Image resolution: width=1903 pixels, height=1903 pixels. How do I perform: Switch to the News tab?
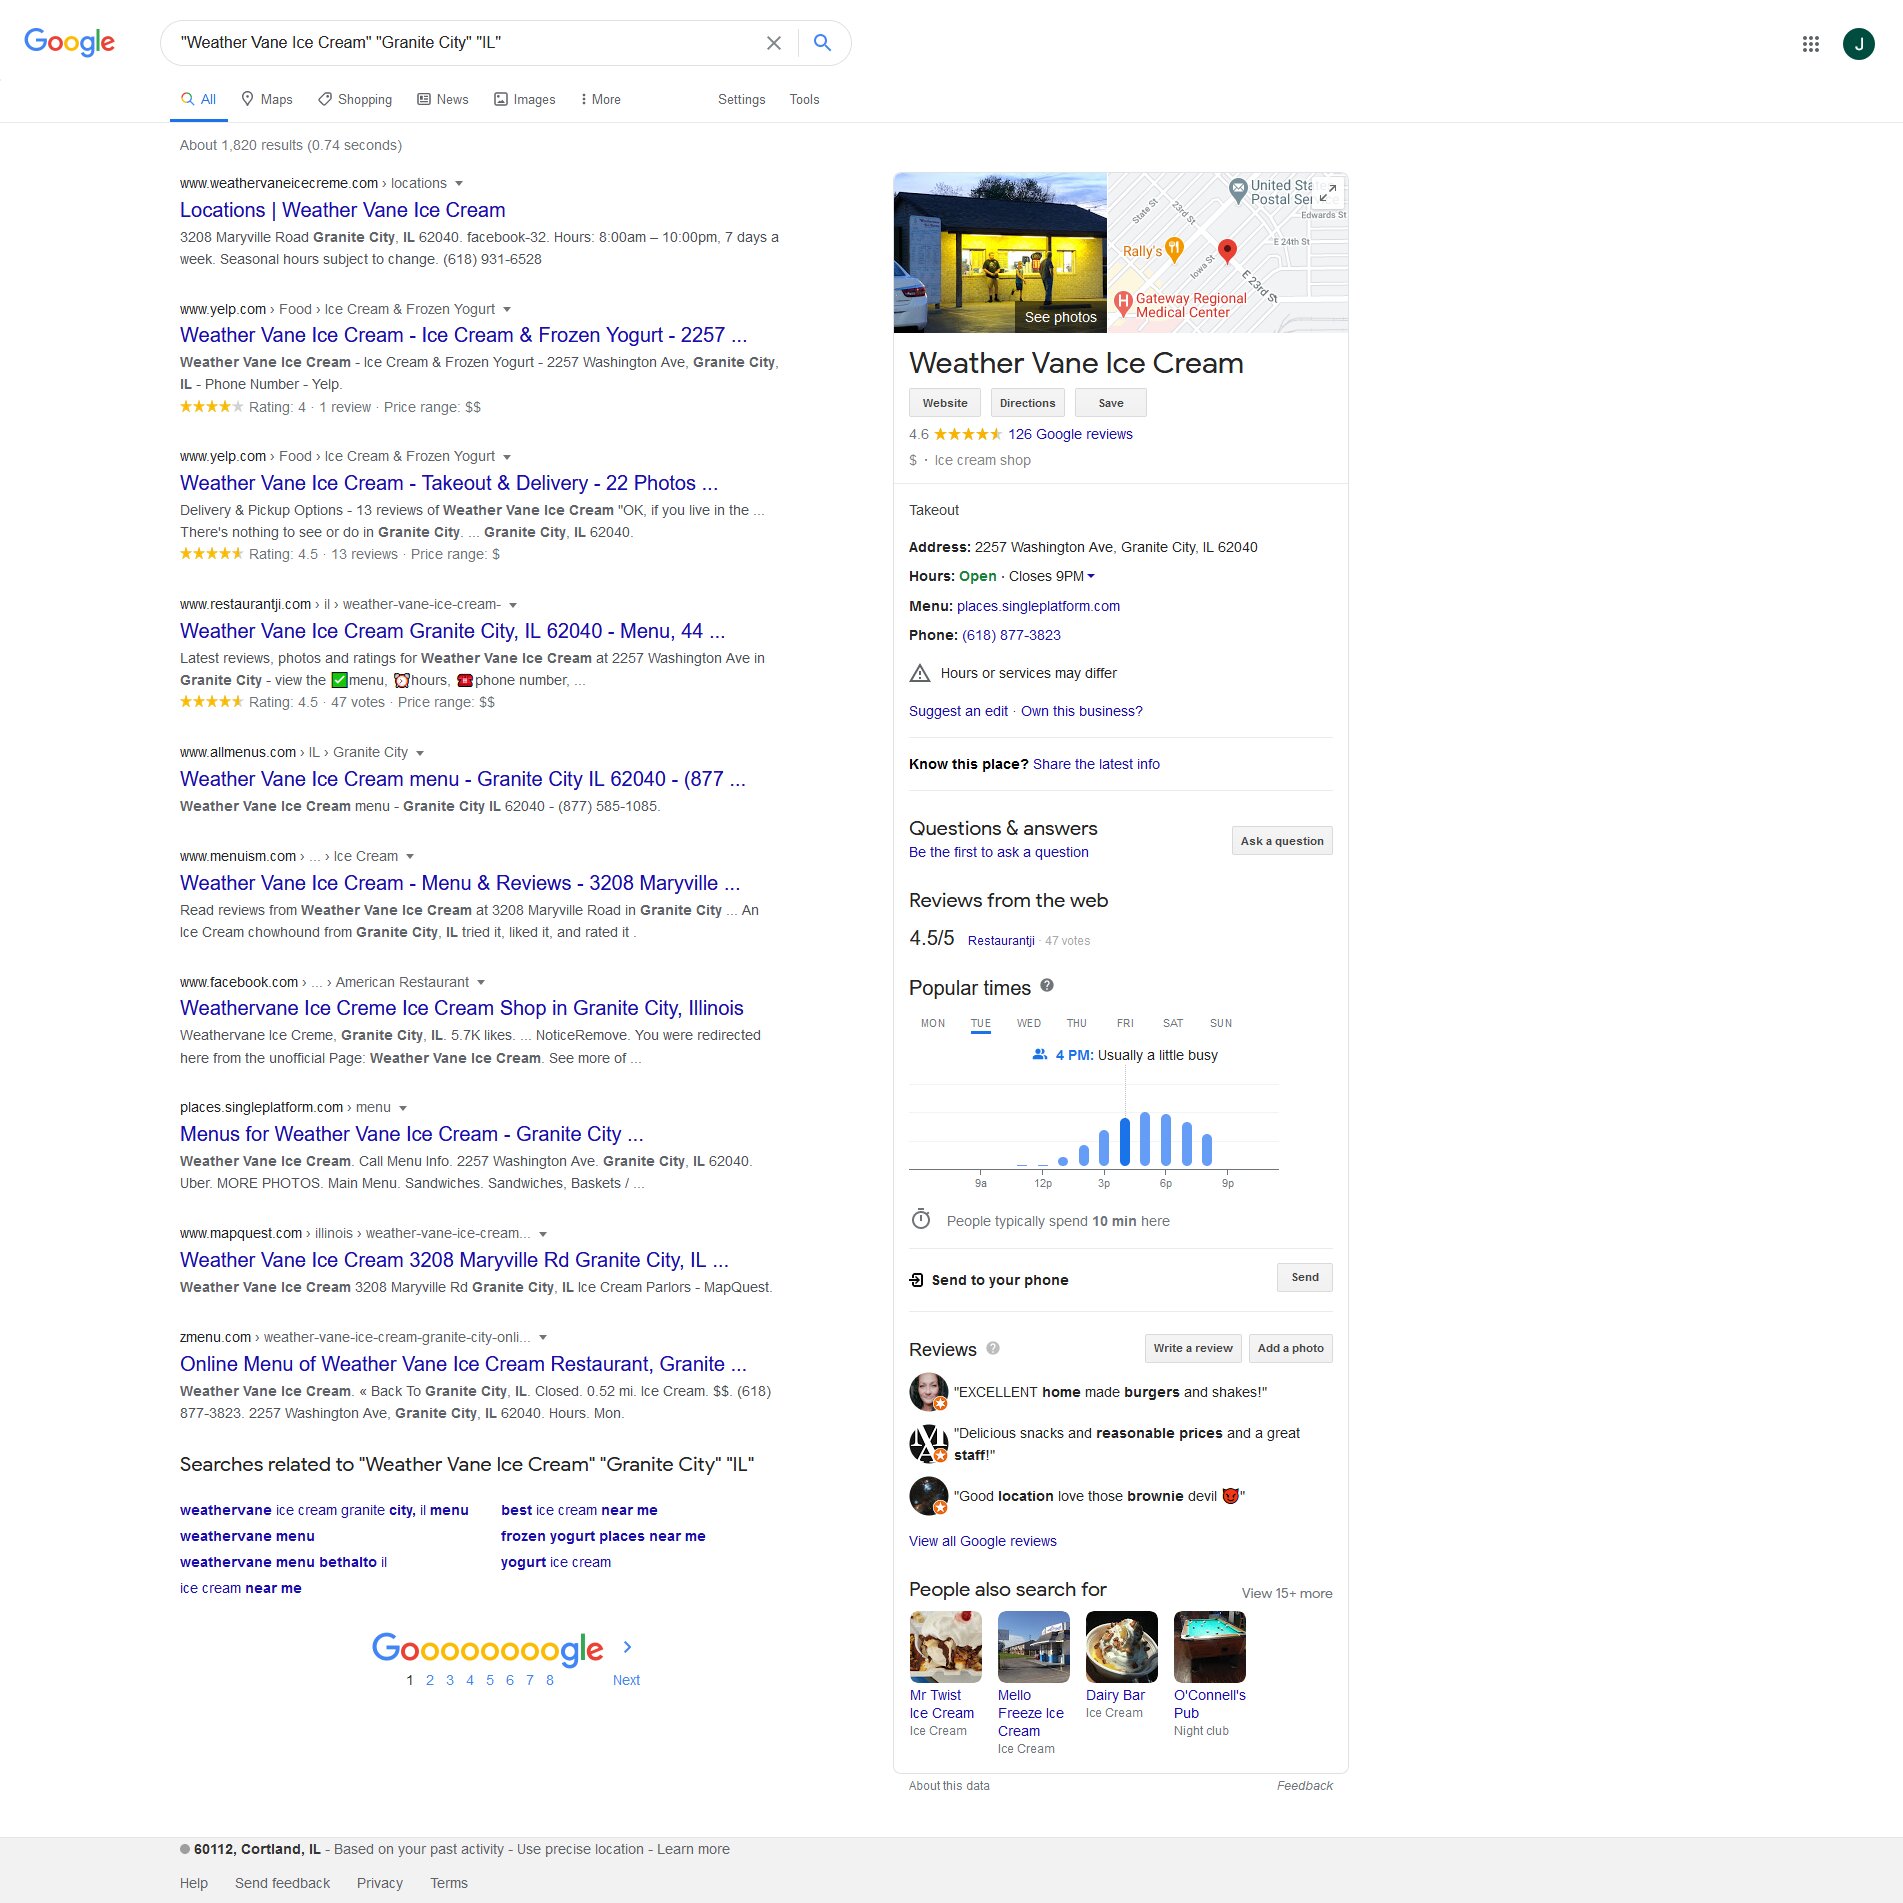point(443,99)
